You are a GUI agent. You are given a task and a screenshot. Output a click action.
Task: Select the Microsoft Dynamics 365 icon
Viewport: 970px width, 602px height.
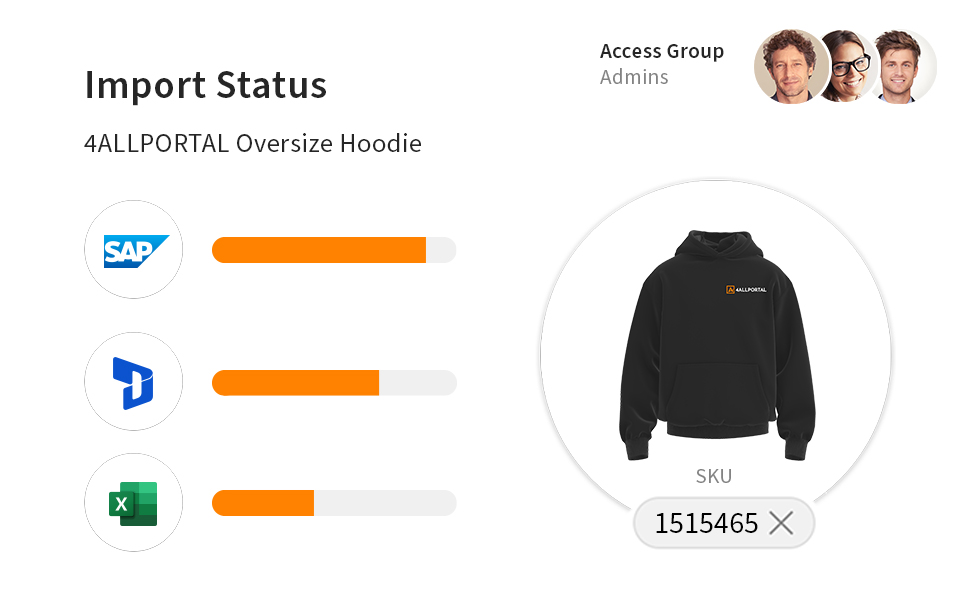click(134, 382)
